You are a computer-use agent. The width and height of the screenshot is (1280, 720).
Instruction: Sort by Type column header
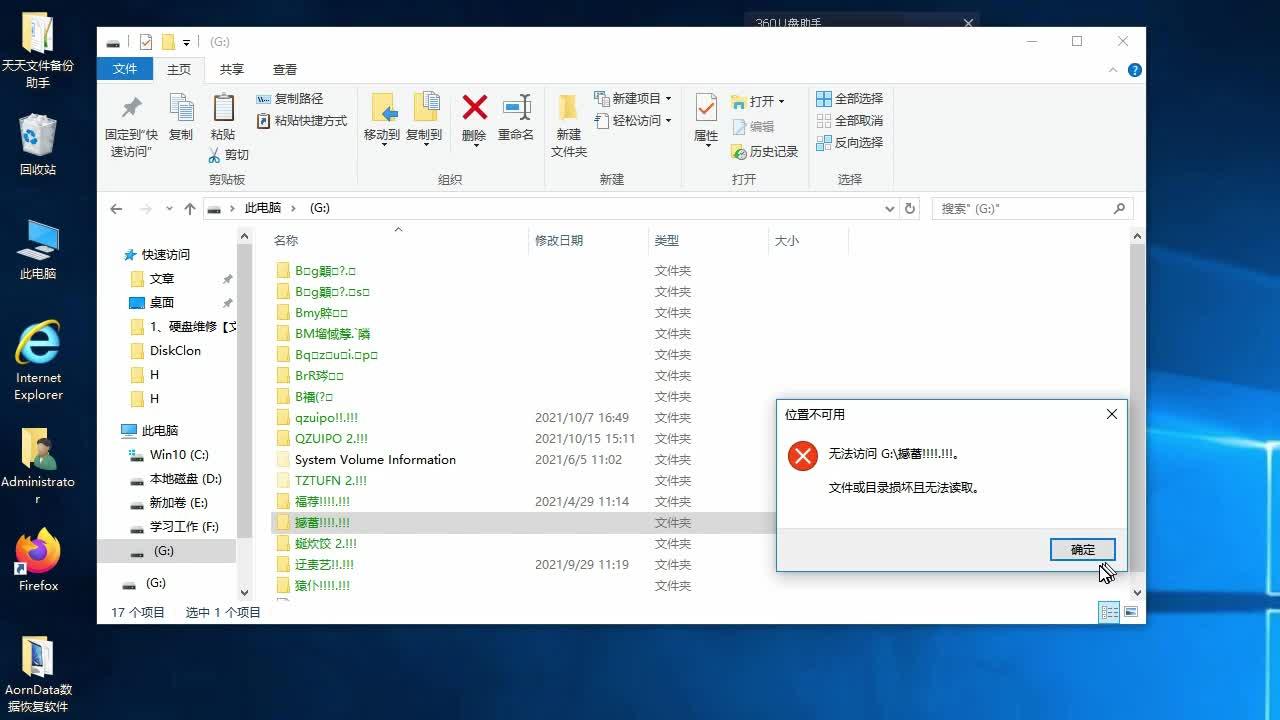(x=708, y=241)
